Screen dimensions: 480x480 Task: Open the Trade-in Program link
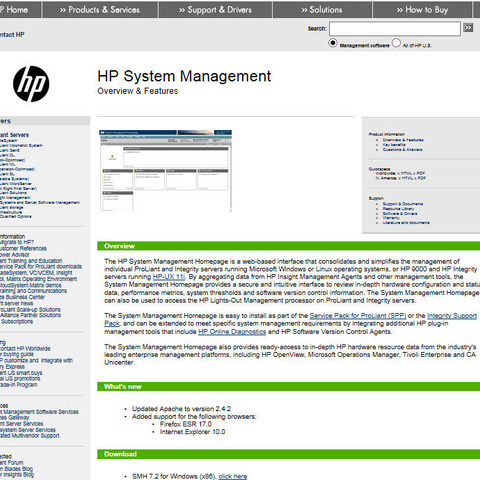pos(18,385)
